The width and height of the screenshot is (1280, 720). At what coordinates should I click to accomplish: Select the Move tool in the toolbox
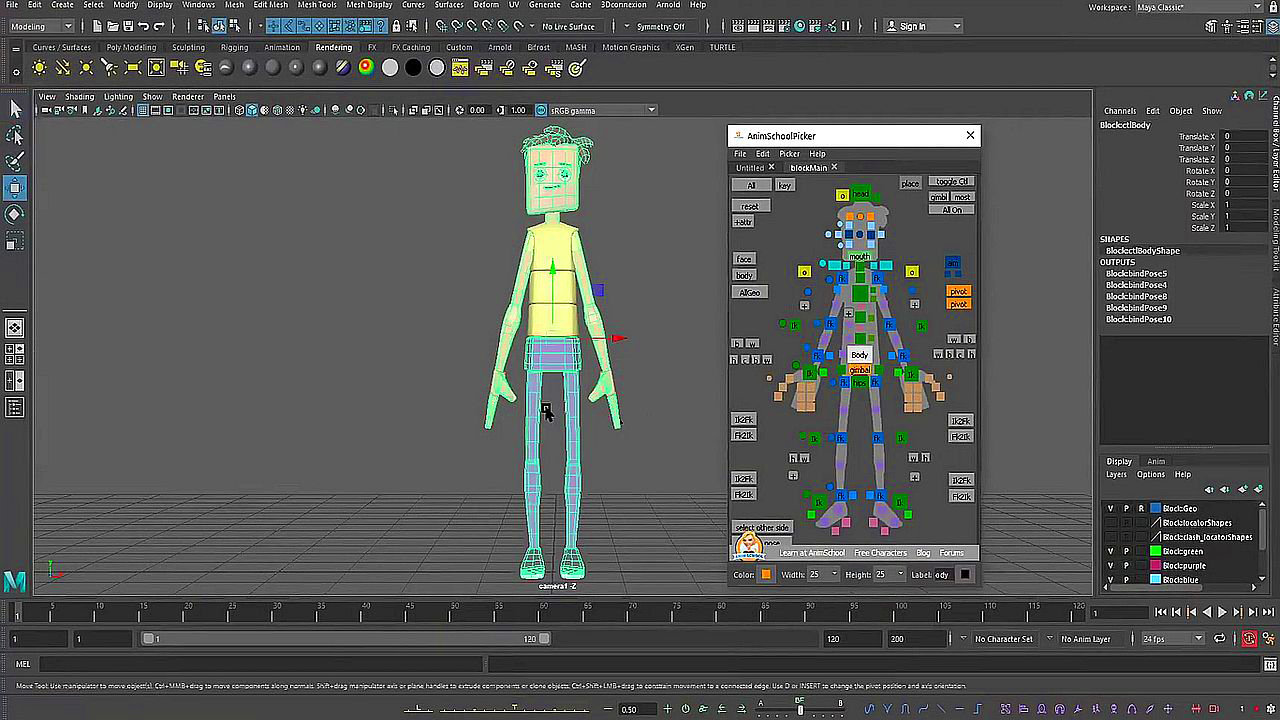(15, 187)
